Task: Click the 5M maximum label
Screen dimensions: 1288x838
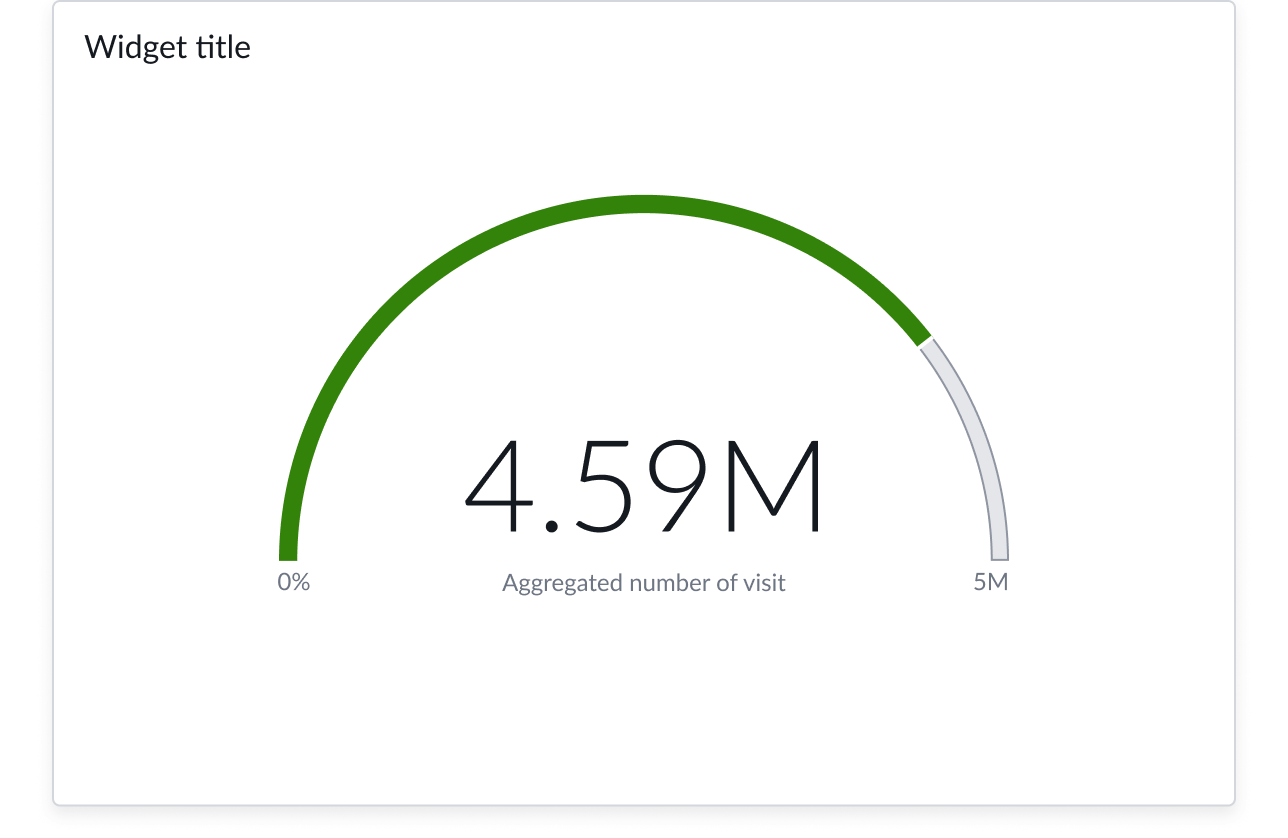Action: [x=991, y=582]
